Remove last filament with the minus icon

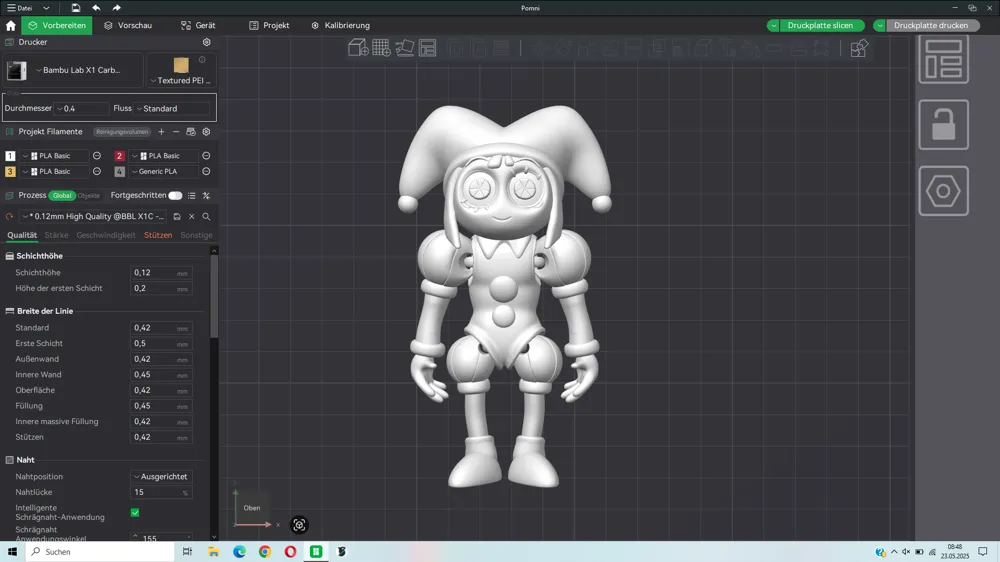click(176, 131)
